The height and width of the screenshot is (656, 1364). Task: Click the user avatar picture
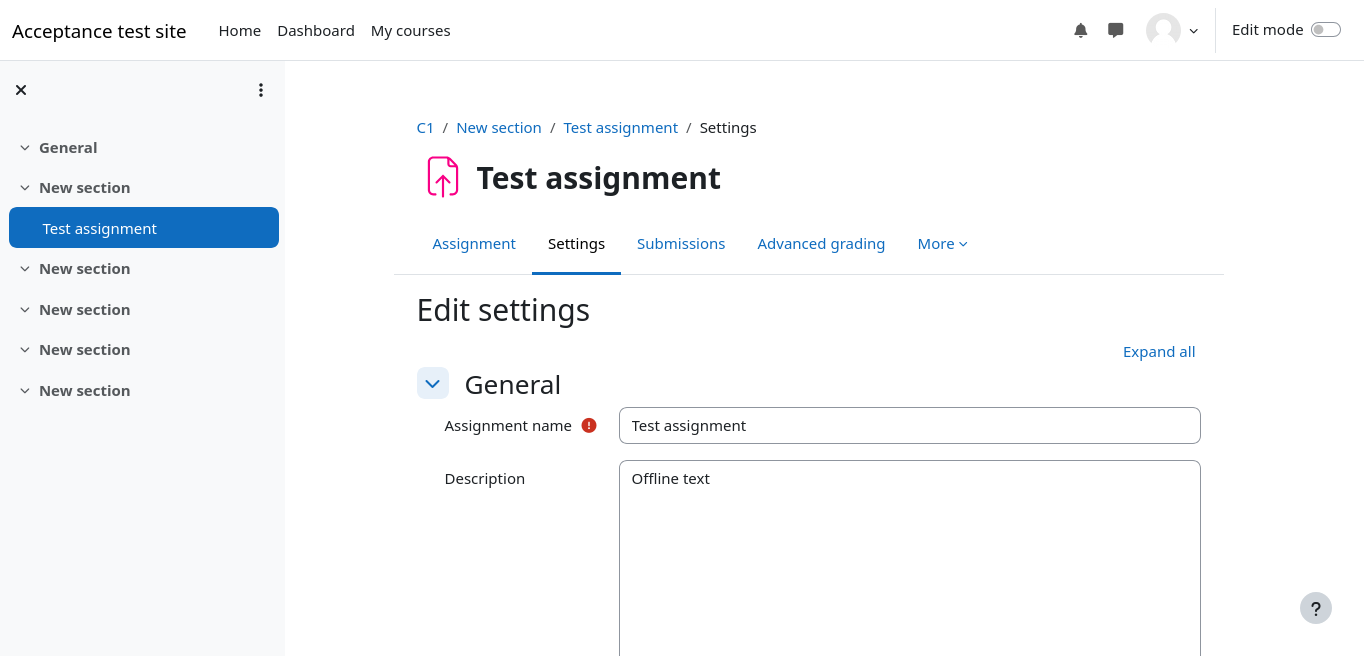pyautogui.click(x=1163, y=30)
